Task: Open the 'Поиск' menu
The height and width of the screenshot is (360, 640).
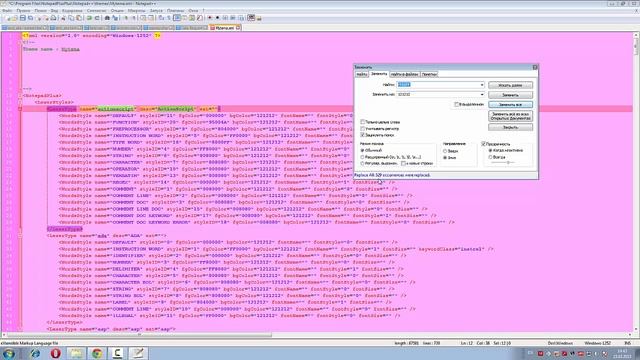Action: coord(40,11)
